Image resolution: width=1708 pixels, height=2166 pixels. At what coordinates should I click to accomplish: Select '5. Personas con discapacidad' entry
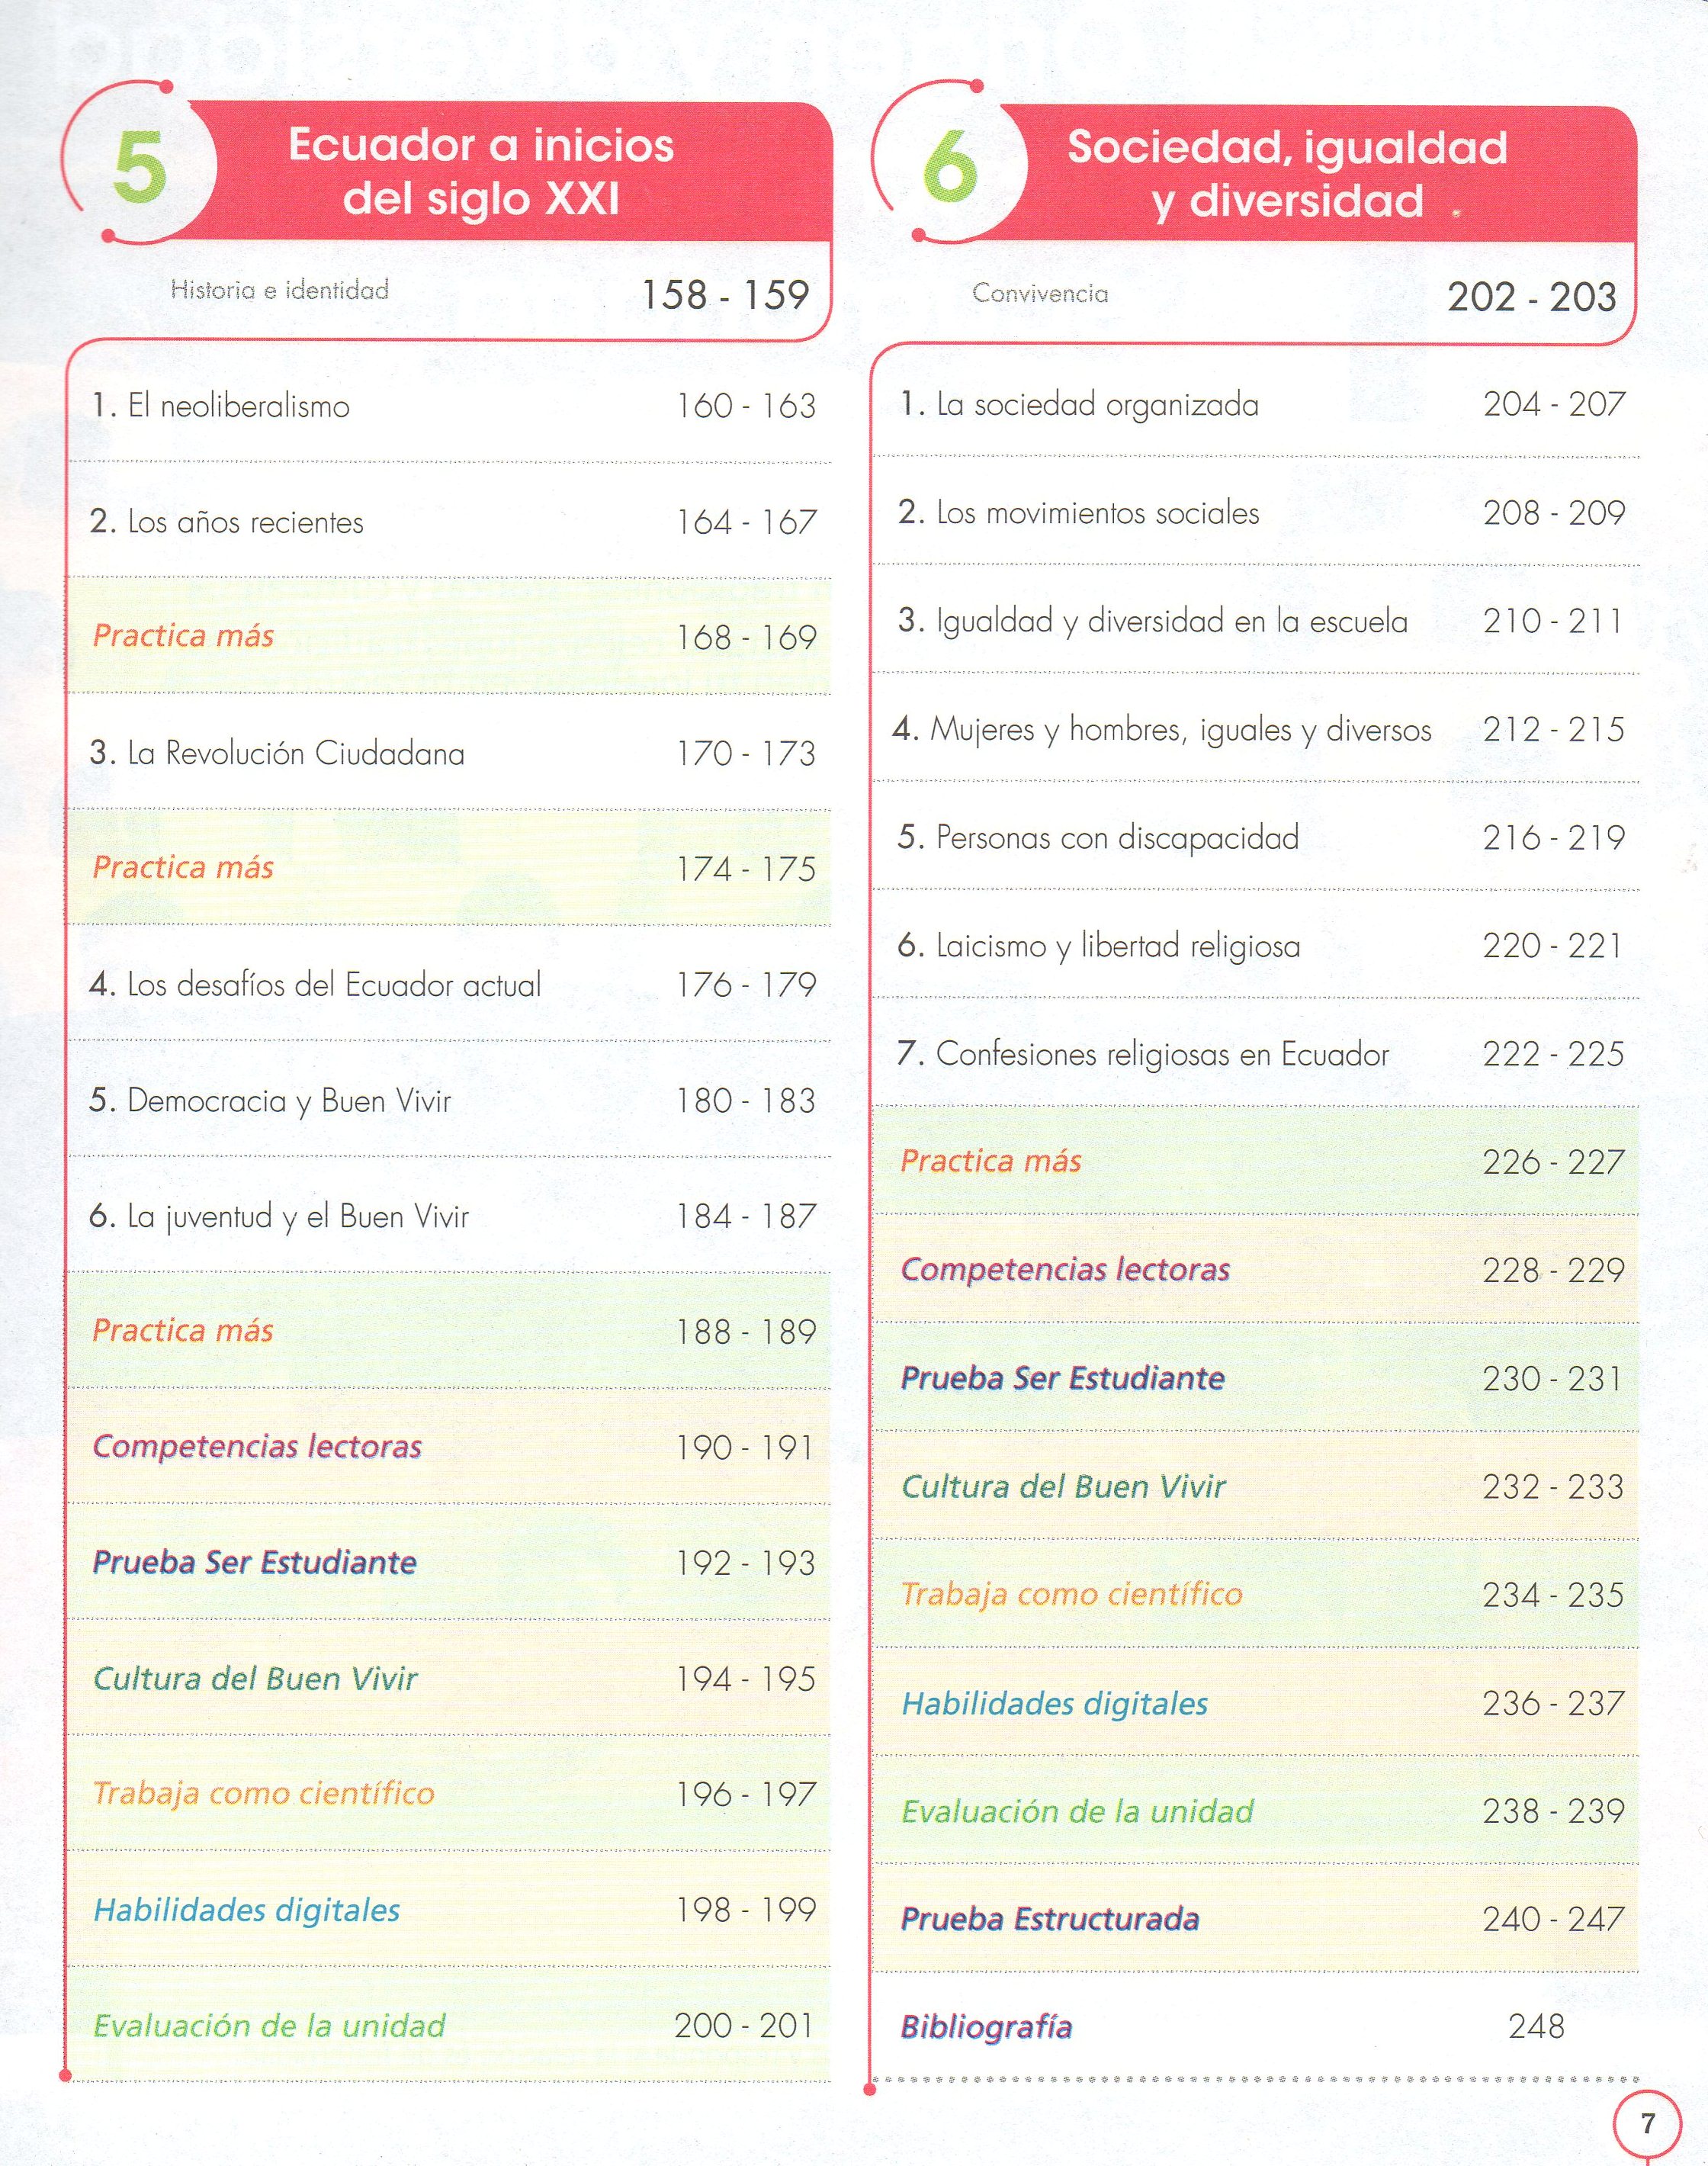tap(1098, 837)
